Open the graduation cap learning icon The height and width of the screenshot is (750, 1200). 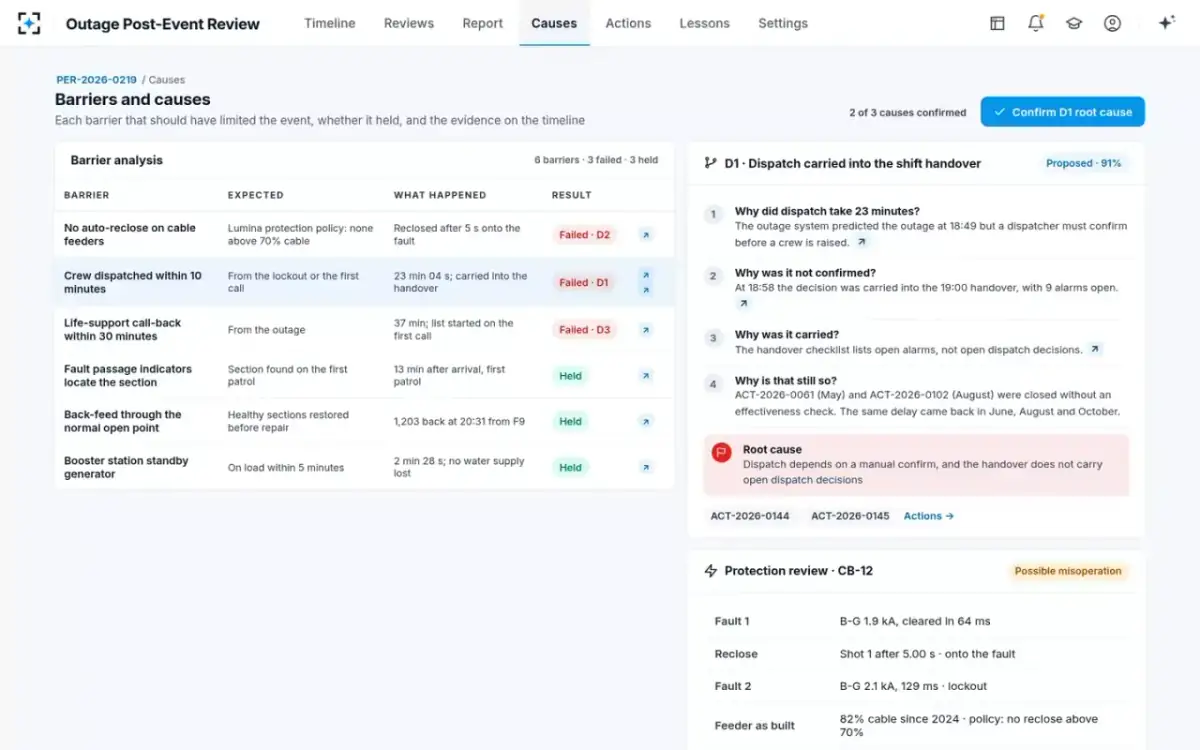point(1074,23)
